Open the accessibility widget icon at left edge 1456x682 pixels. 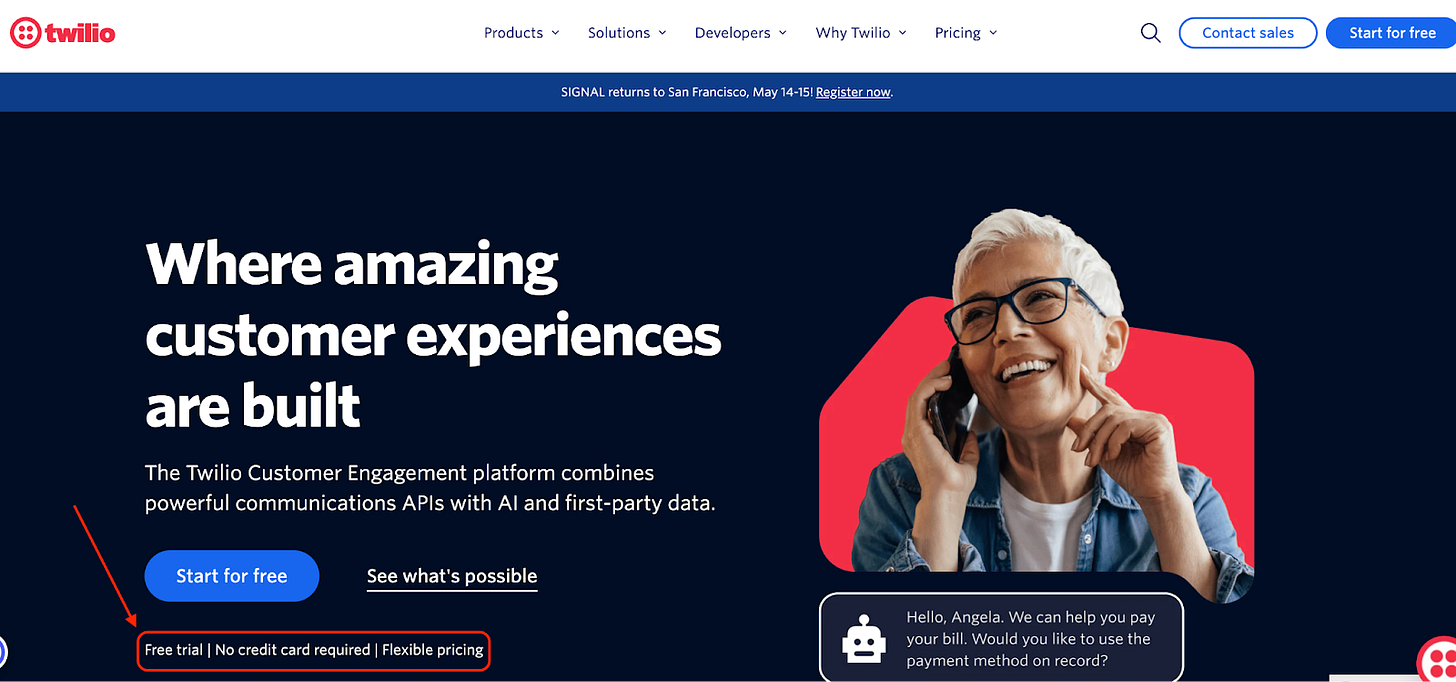pyautogui.click(x=3, y=652)
